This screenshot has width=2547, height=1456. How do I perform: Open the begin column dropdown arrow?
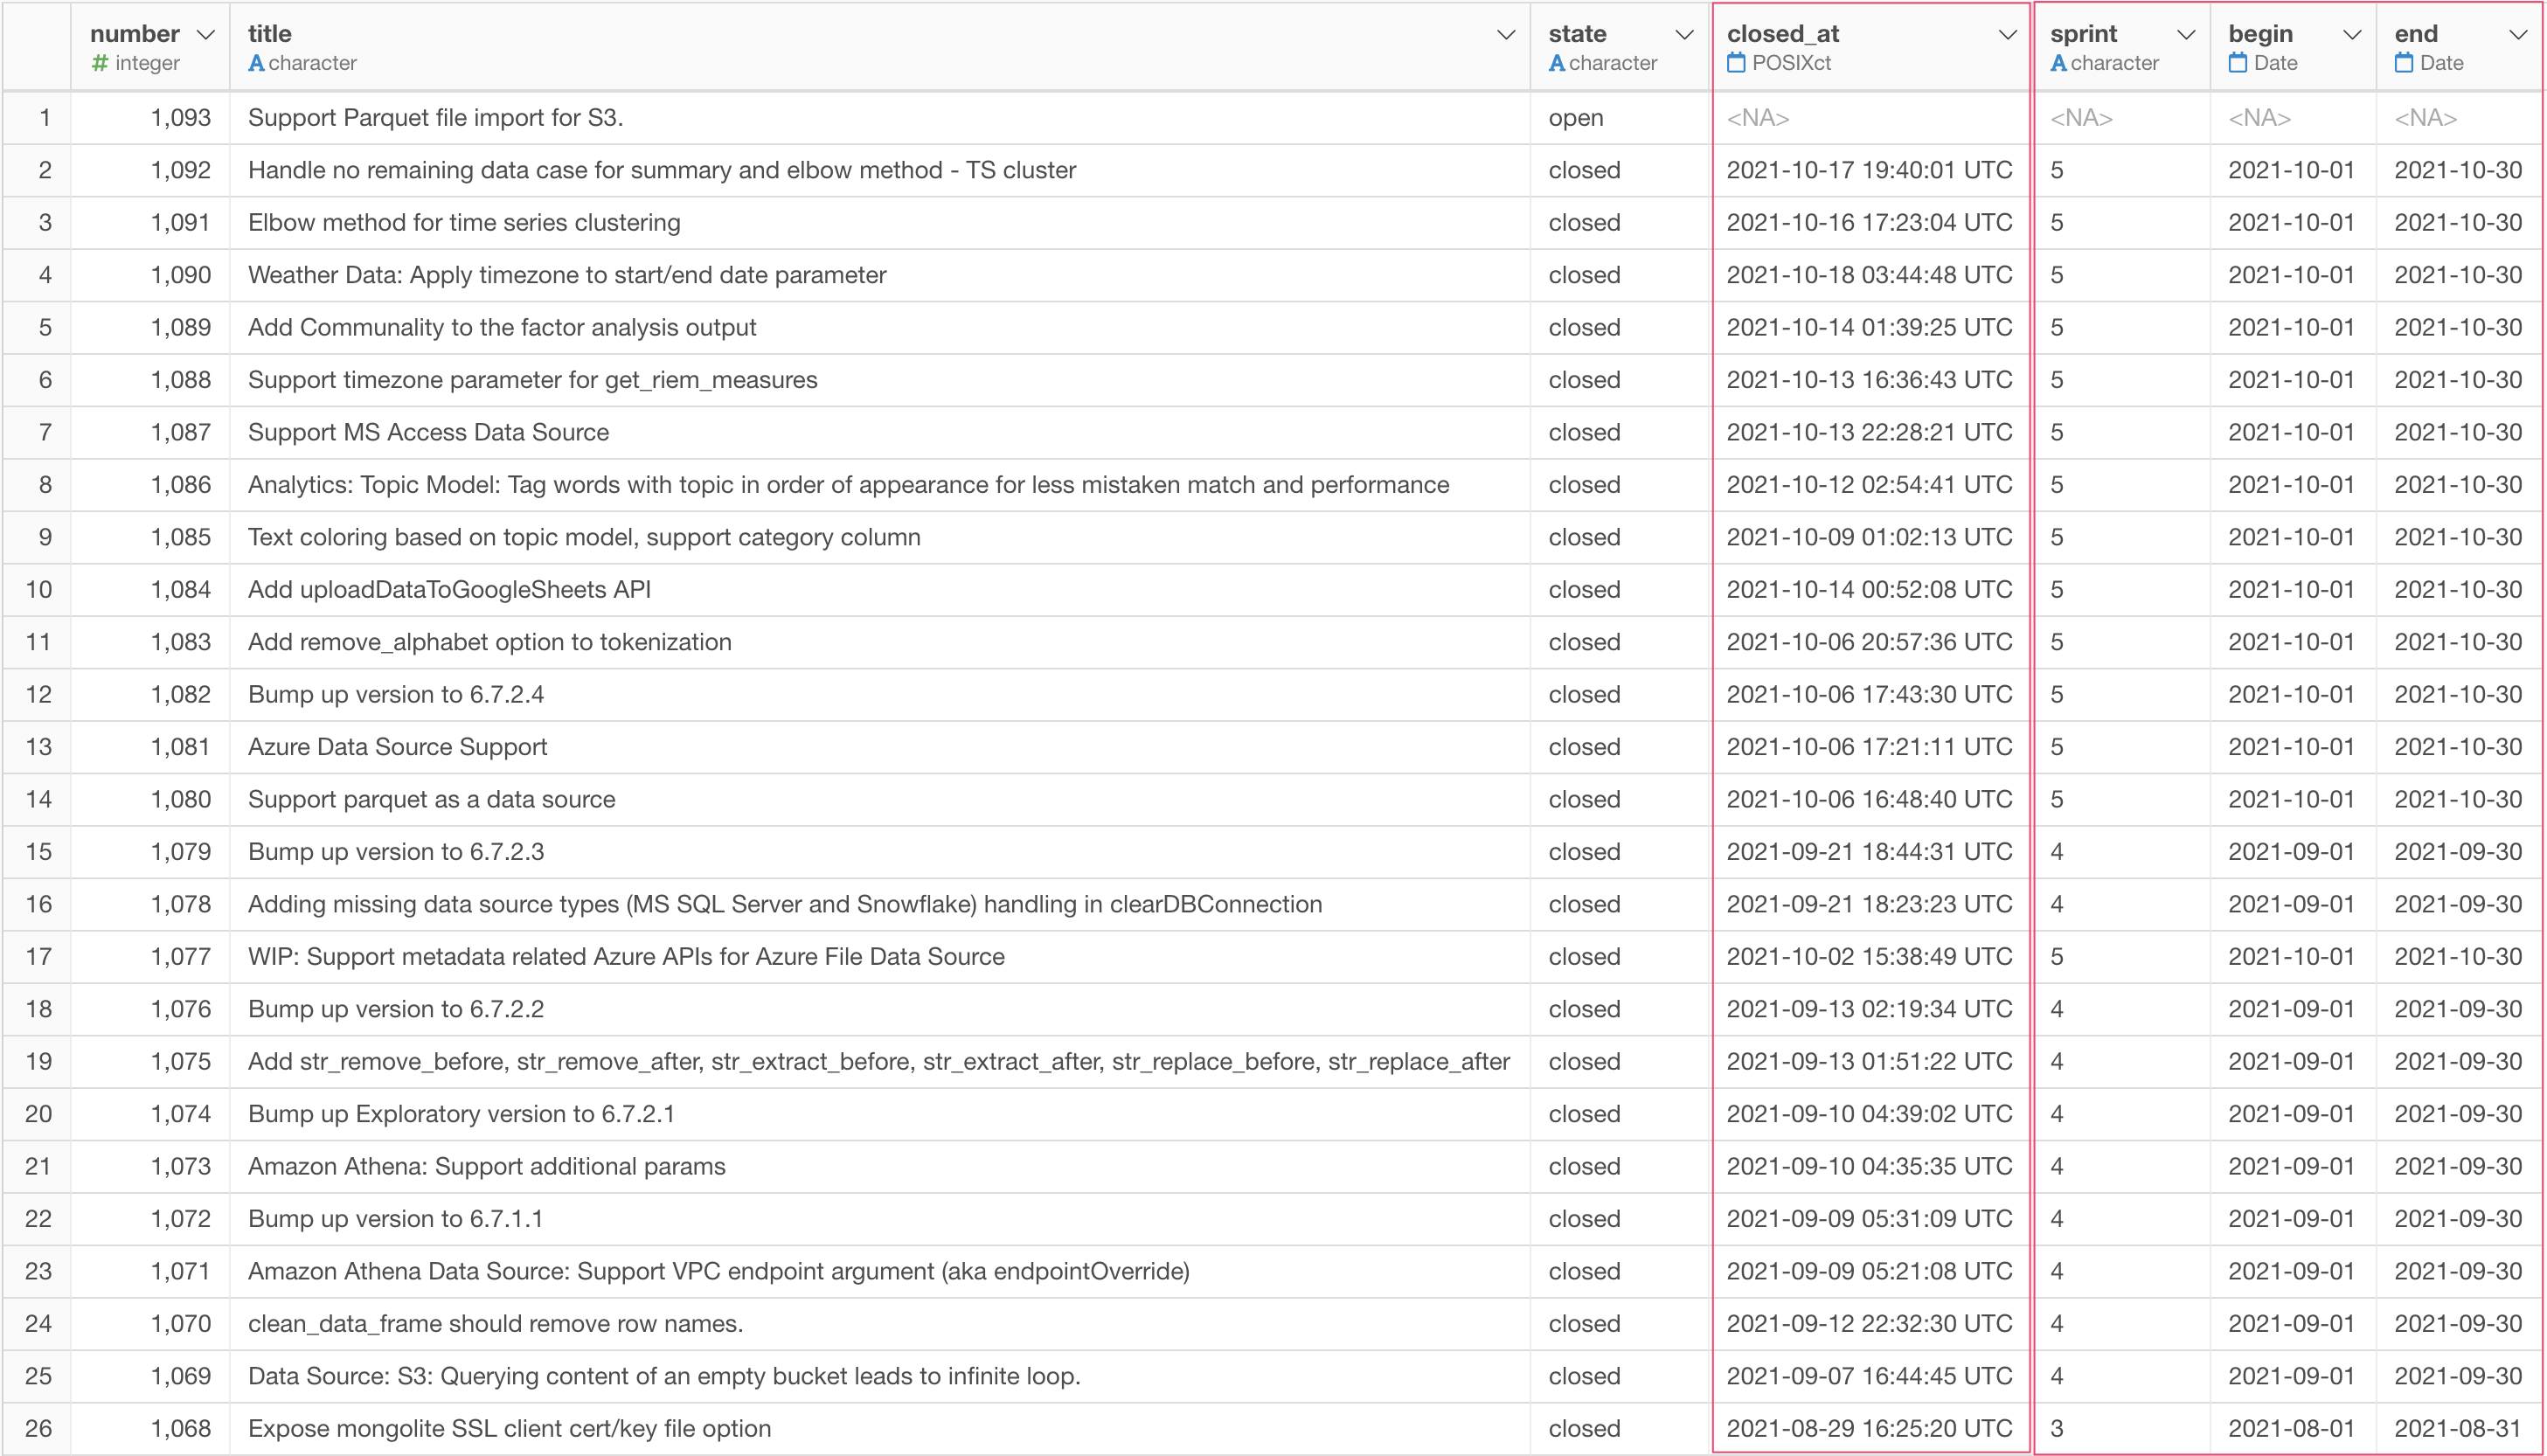pos(2352,35)
